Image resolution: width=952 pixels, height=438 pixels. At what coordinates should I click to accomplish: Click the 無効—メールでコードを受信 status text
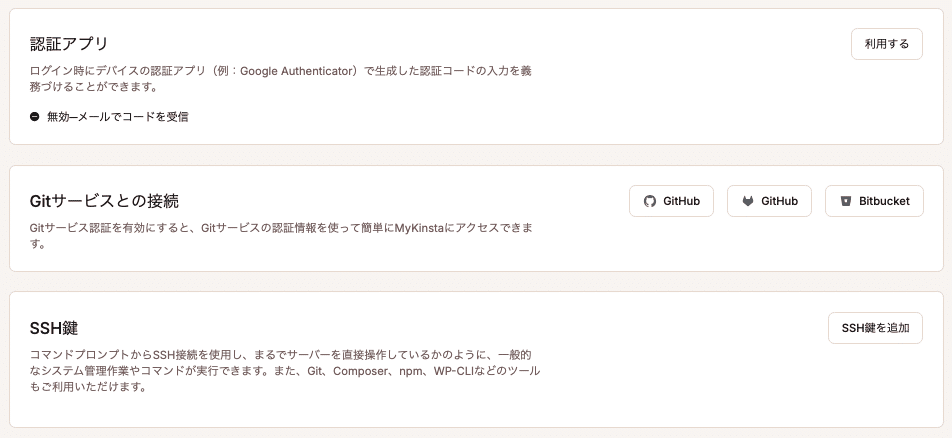(x=117, y=117)
